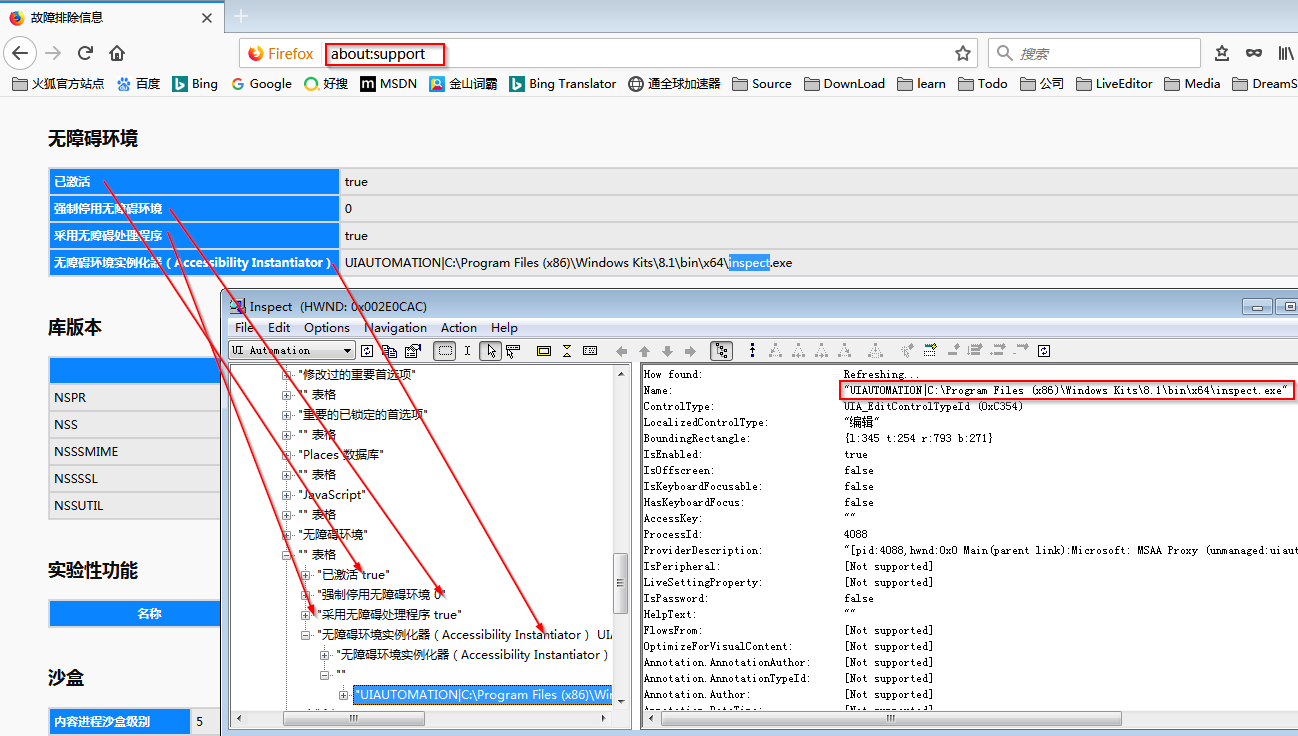Click the Firefox forward arrow
Viewport: 1298px width, 736px height.
point(53,53)
